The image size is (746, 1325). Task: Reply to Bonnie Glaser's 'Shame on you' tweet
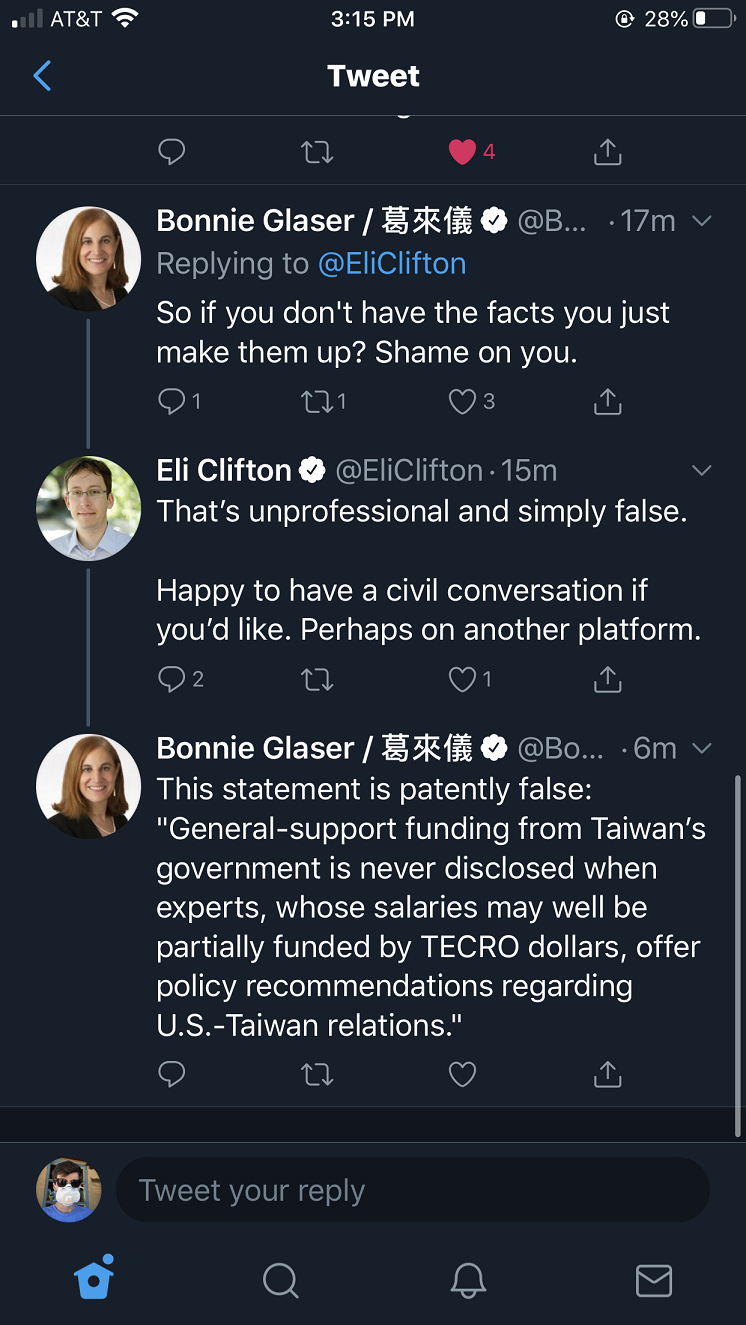pos(172,402)
